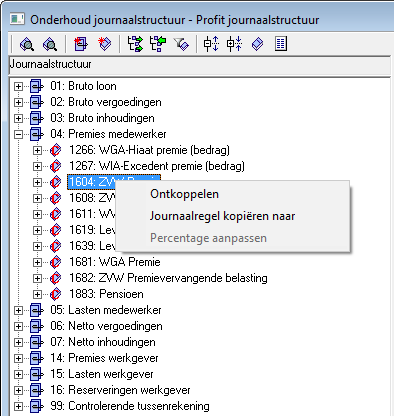Expand the 06: Netto vergoedingen node
394x416 pixels.
click(18, 326)
